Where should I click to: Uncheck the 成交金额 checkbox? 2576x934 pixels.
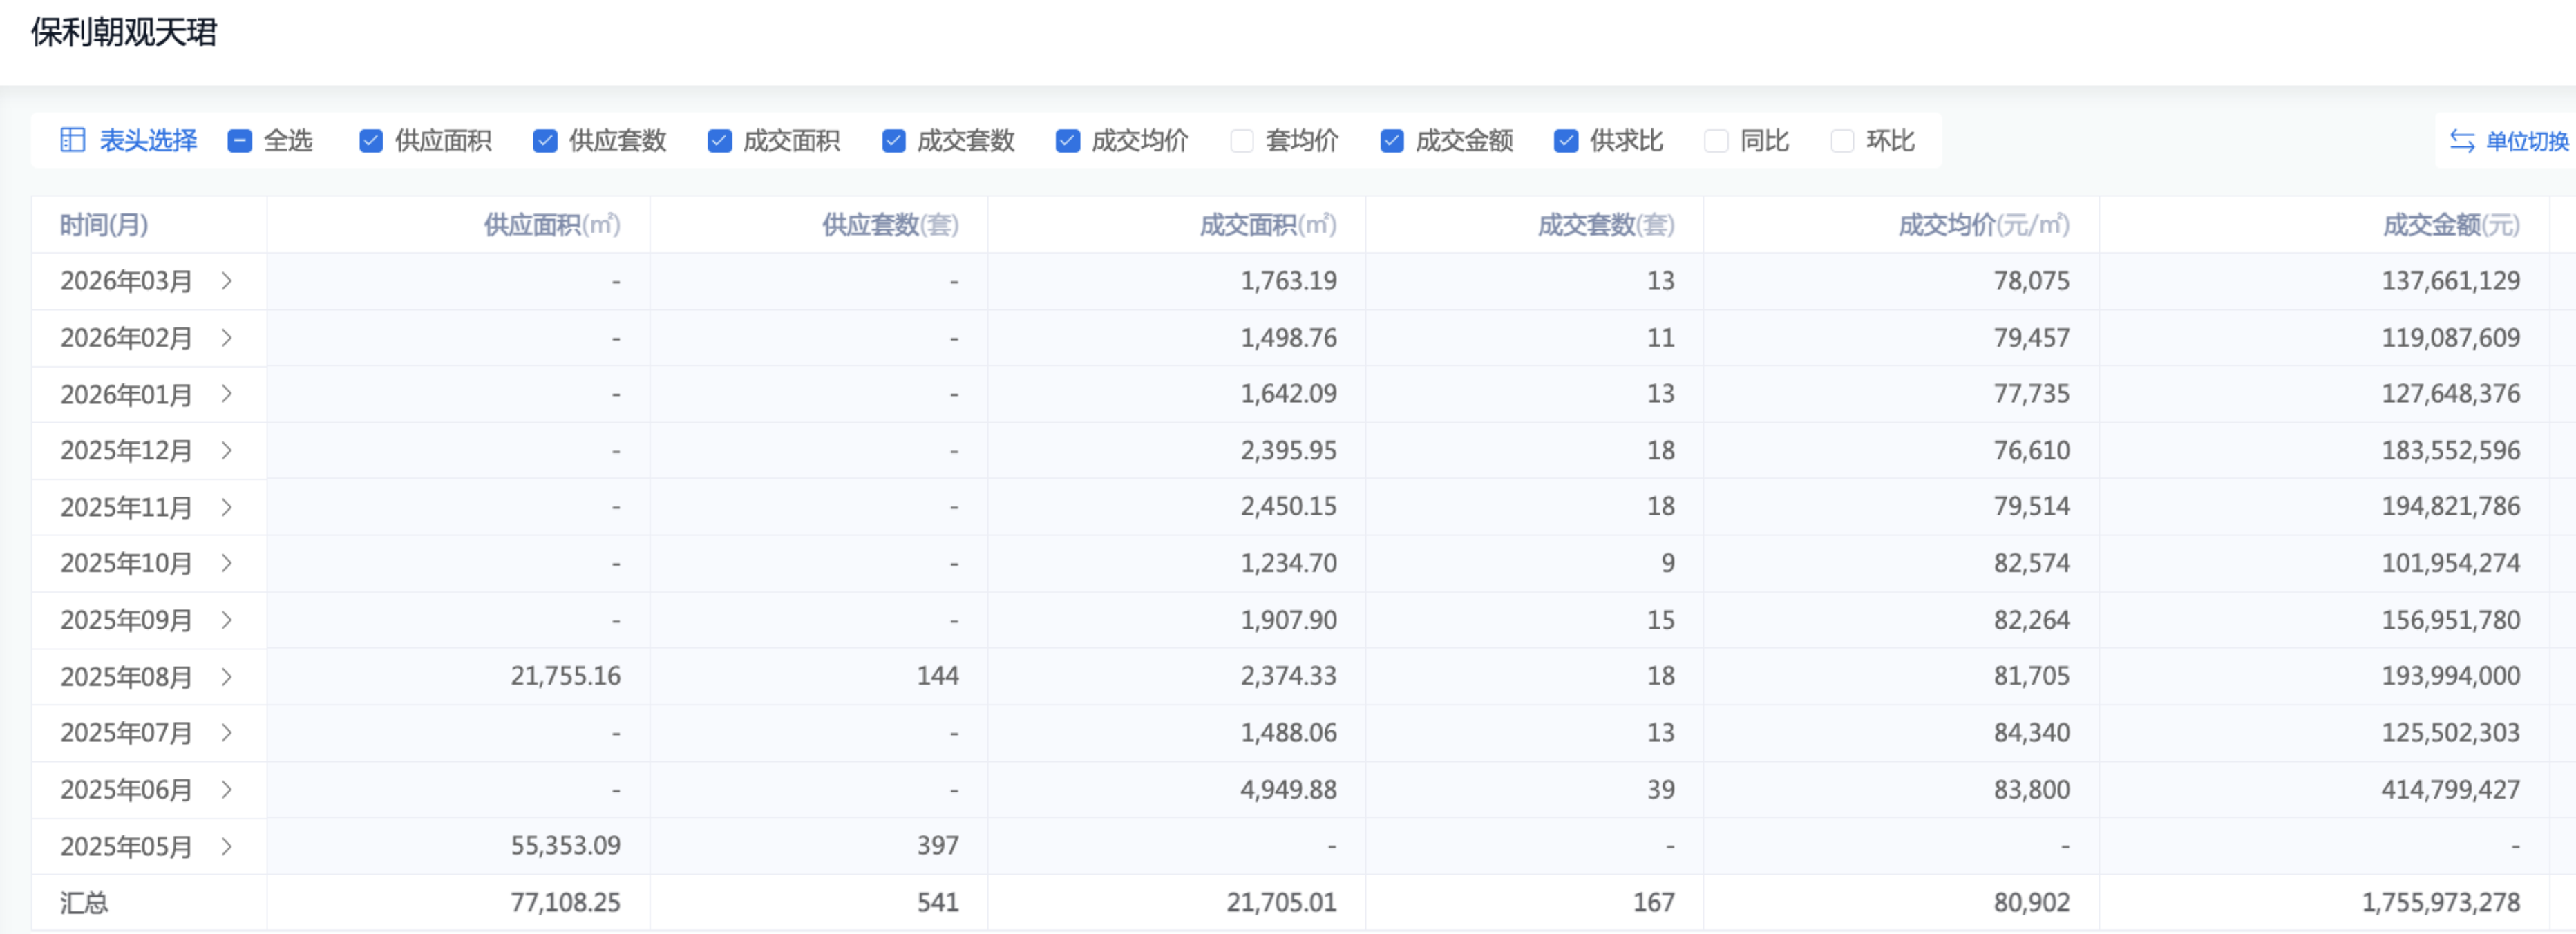[1392, 141]
